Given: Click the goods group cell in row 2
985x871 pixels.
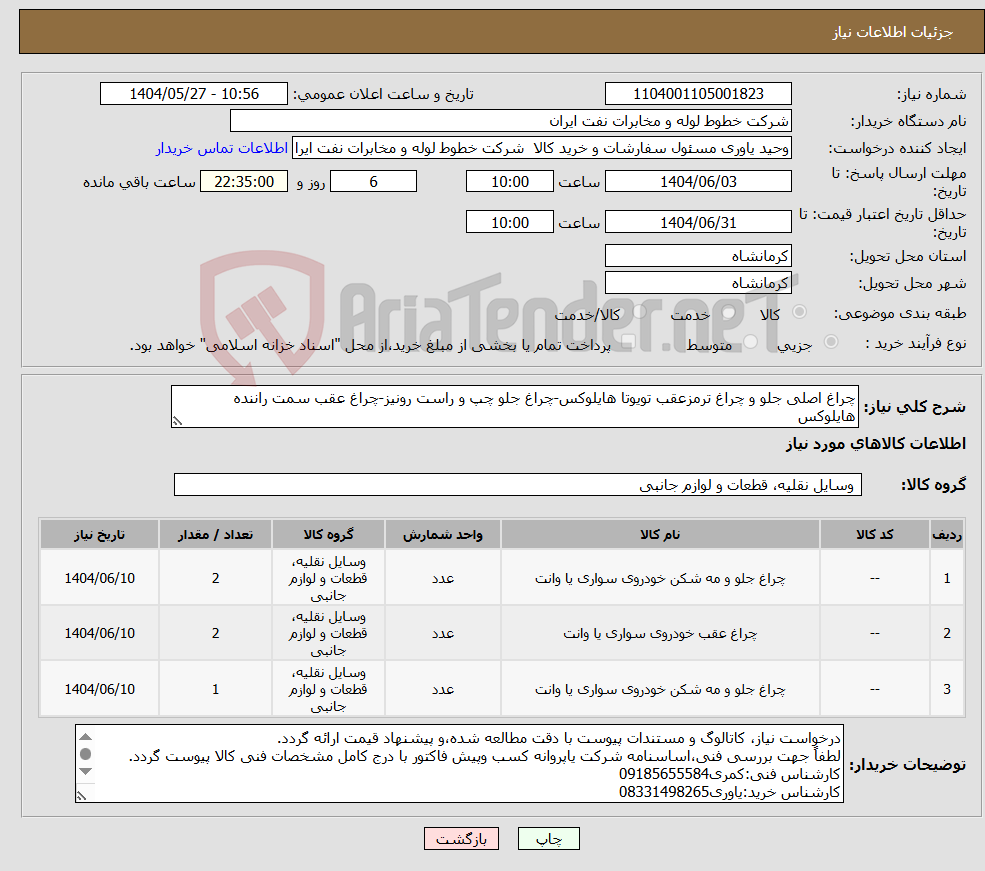Looking at the screenshot, I should [328, 634].
